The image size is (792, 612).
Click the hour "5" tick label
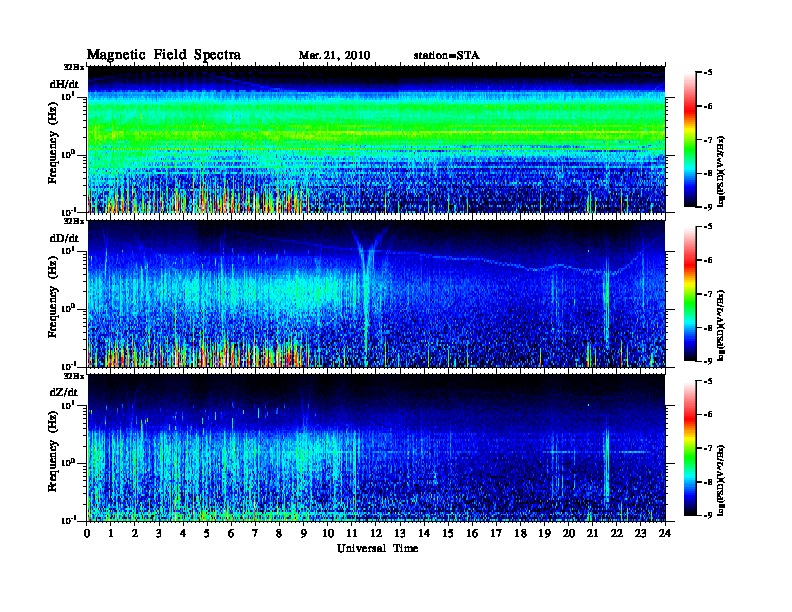[x=207, y=533]
